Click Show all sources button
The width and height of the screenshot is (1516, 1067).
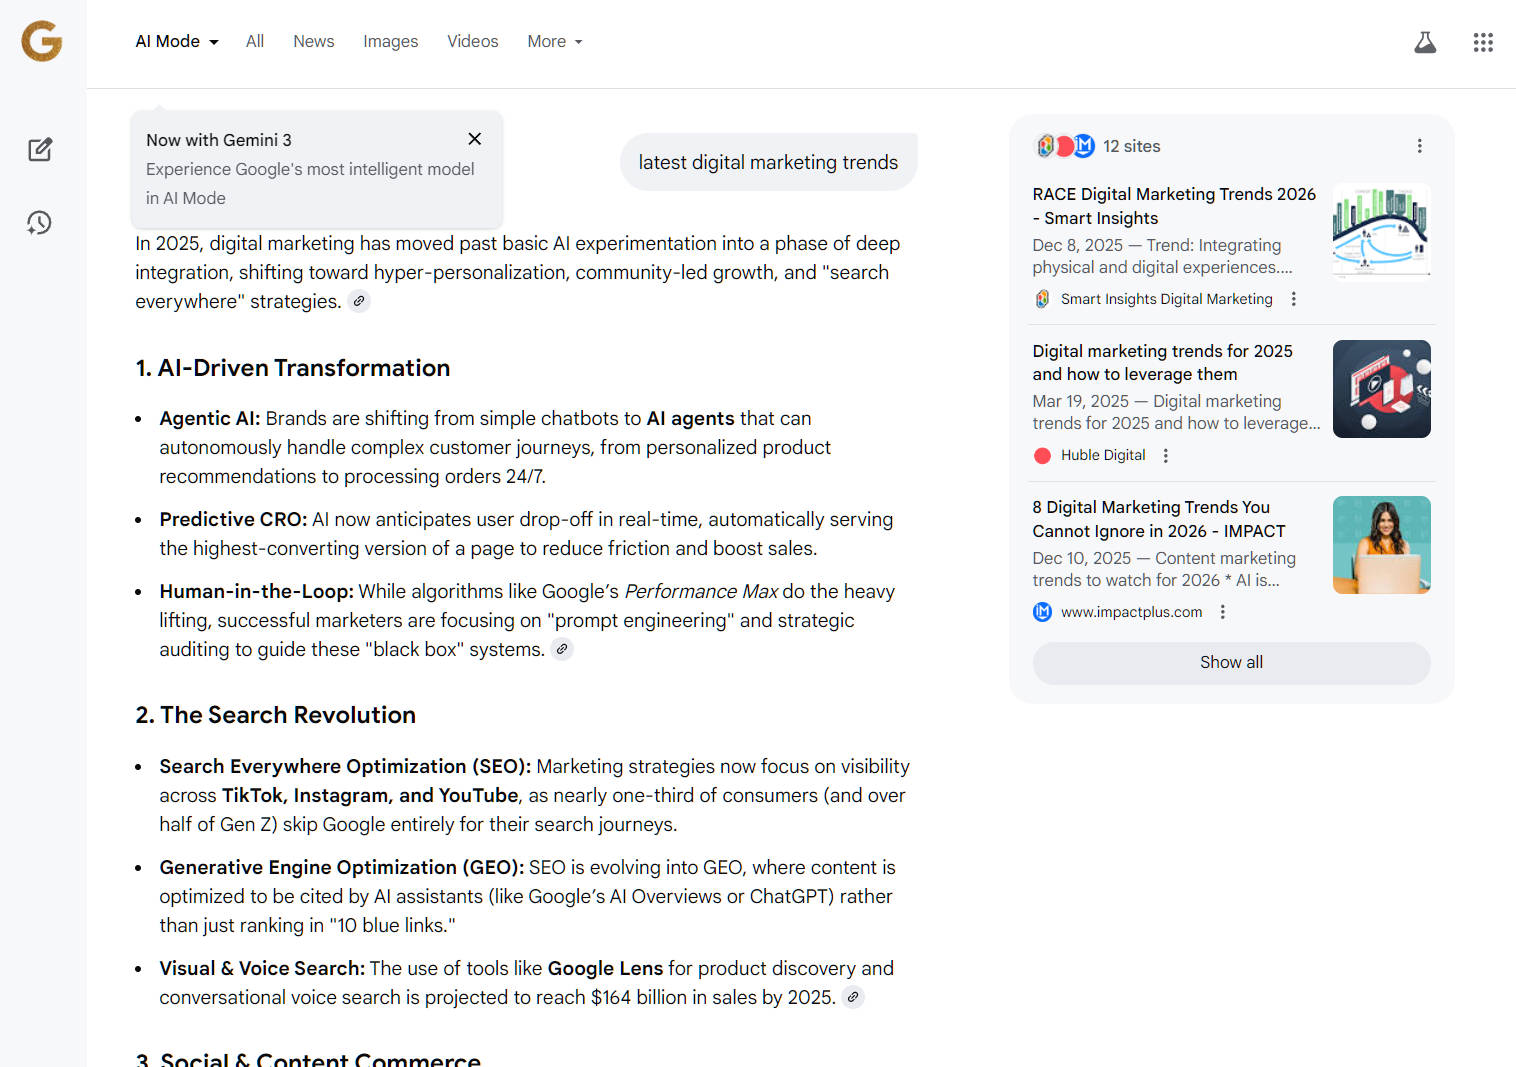[x=1231, y=662]
